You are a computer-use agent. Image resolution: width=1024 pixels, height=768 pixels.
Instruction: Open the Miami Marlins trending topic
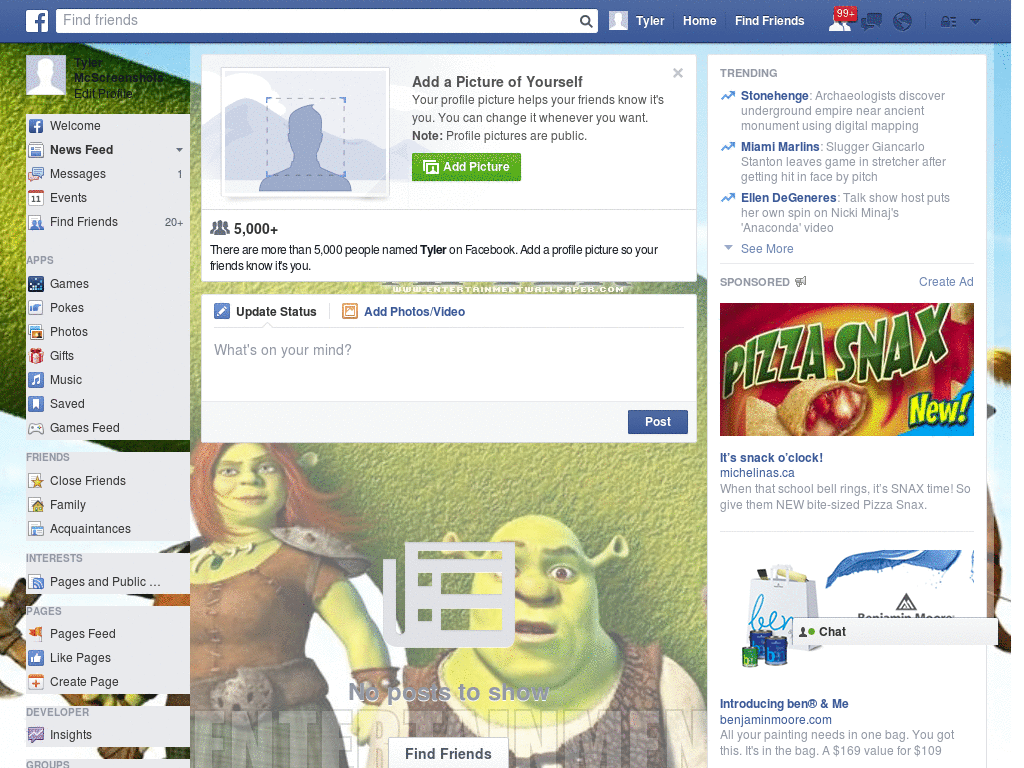[780, 147]
